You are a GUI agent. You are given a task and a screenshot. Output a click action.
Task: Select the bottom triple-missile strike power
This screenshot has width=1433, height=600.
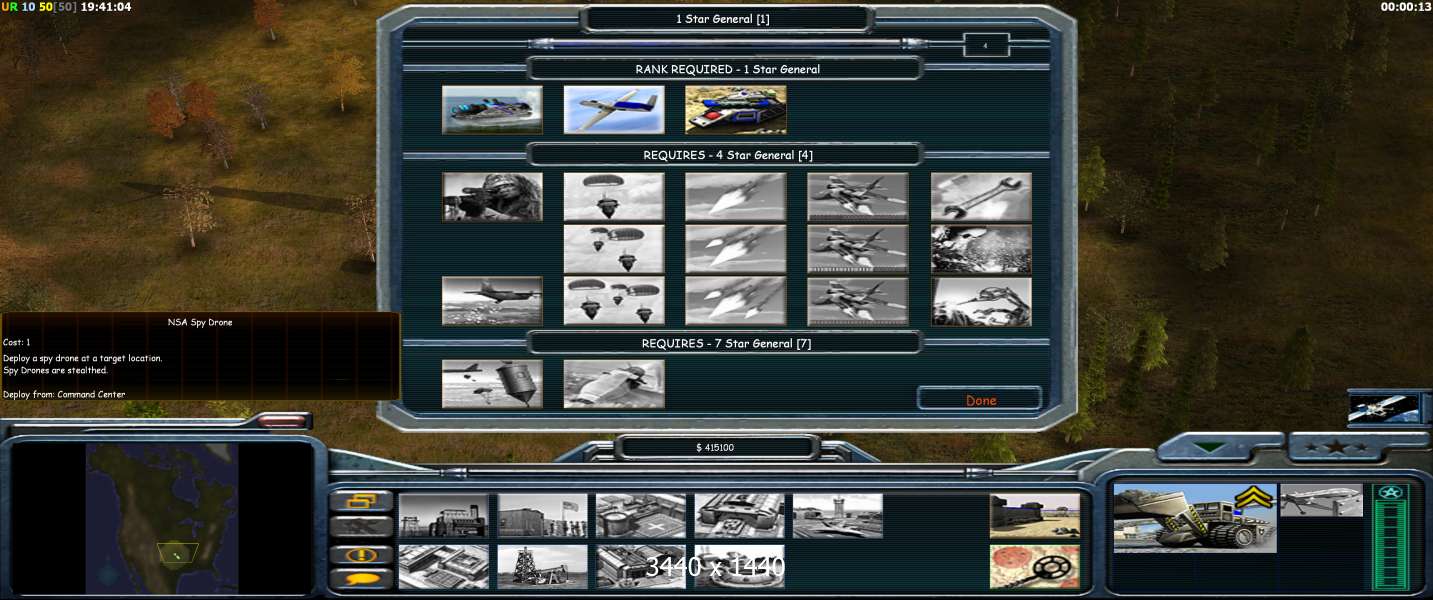click(x=736, y=301)
